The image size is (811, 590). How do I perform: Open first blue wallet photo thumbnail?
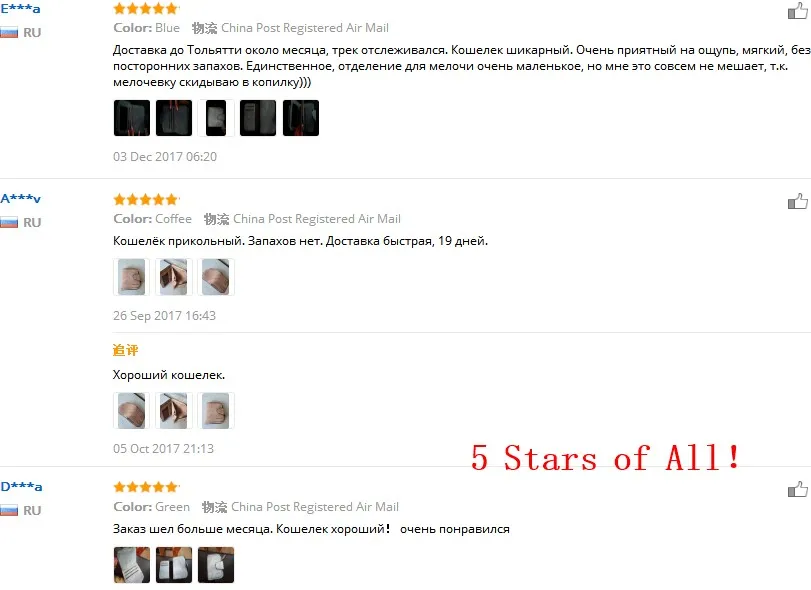[132, 118]
